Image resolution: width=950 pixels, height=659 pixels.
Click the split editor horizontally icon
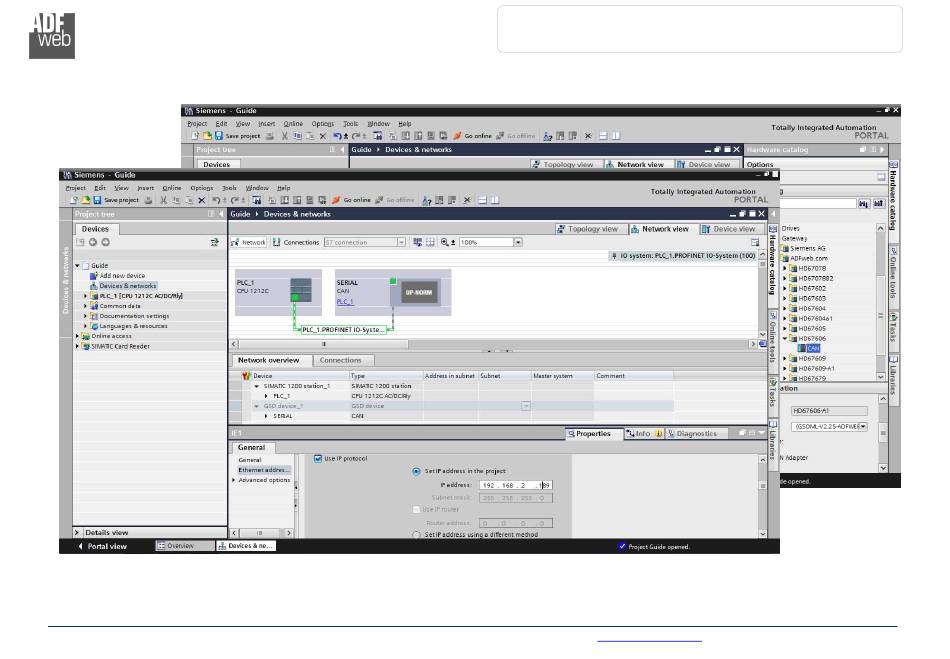coord(482,200)
